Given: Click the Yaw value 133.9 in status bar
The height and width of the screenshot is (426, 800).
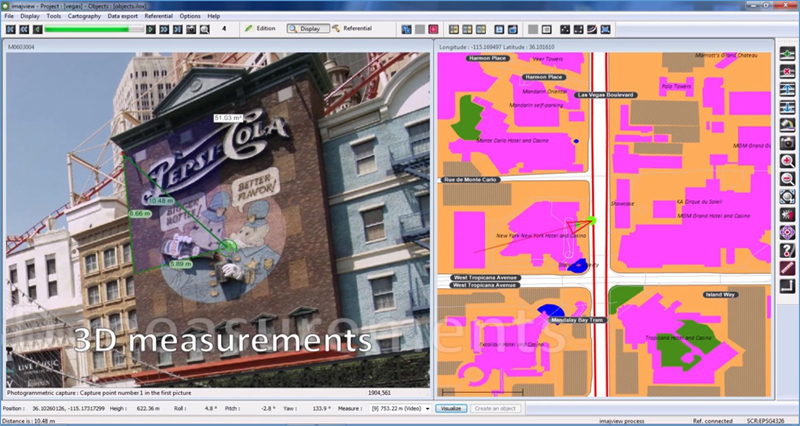Looking at the screenshot, I should tap(323, 409).
